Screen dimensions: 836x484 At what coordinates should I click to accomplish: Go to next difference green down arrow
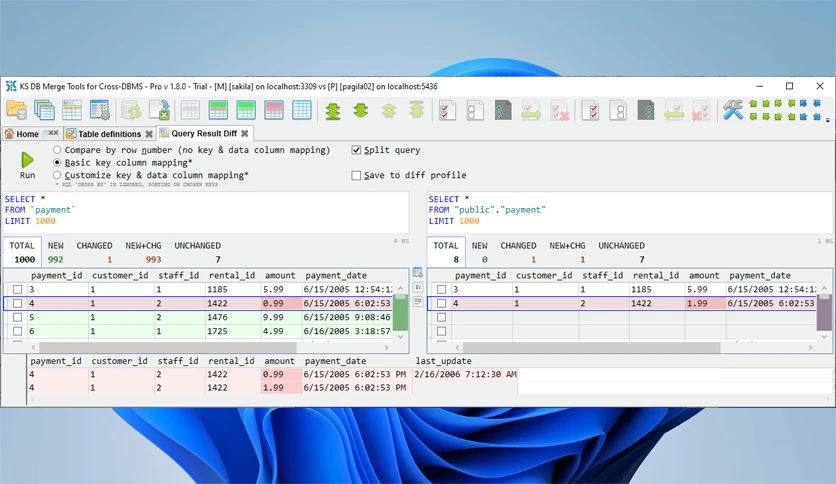(360, 110)
